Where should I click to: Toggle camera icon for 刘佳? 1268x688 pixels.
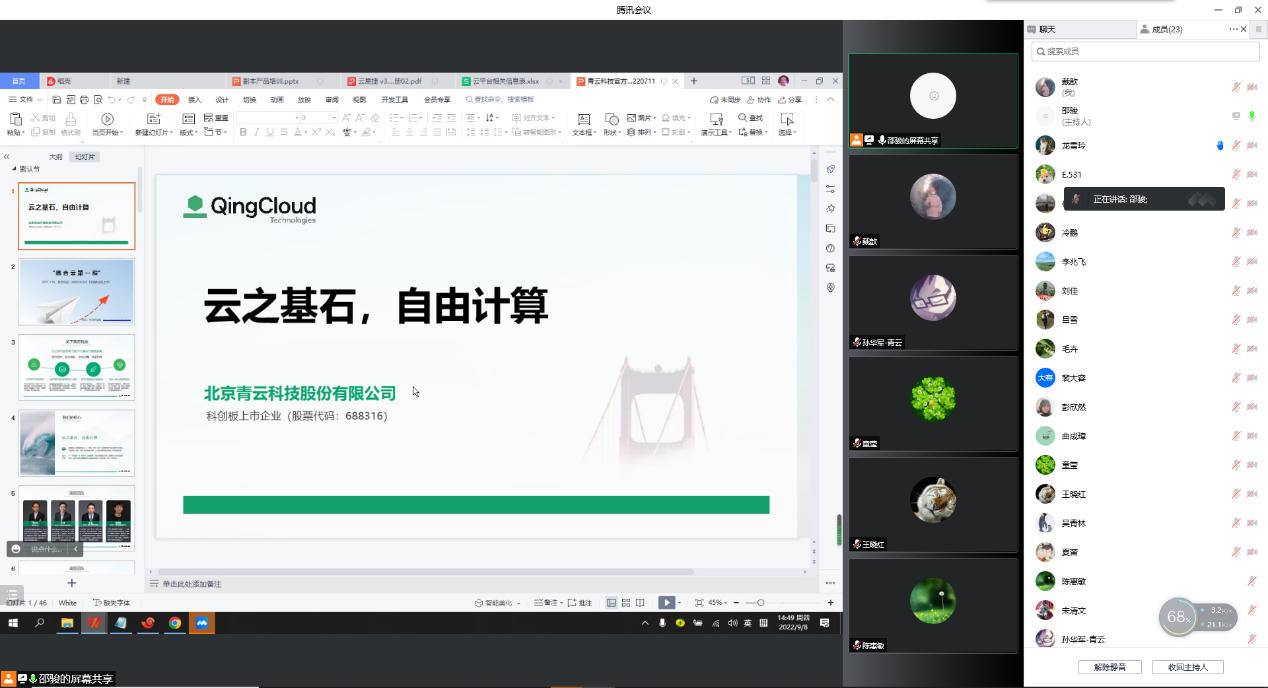click(1252, 291)
